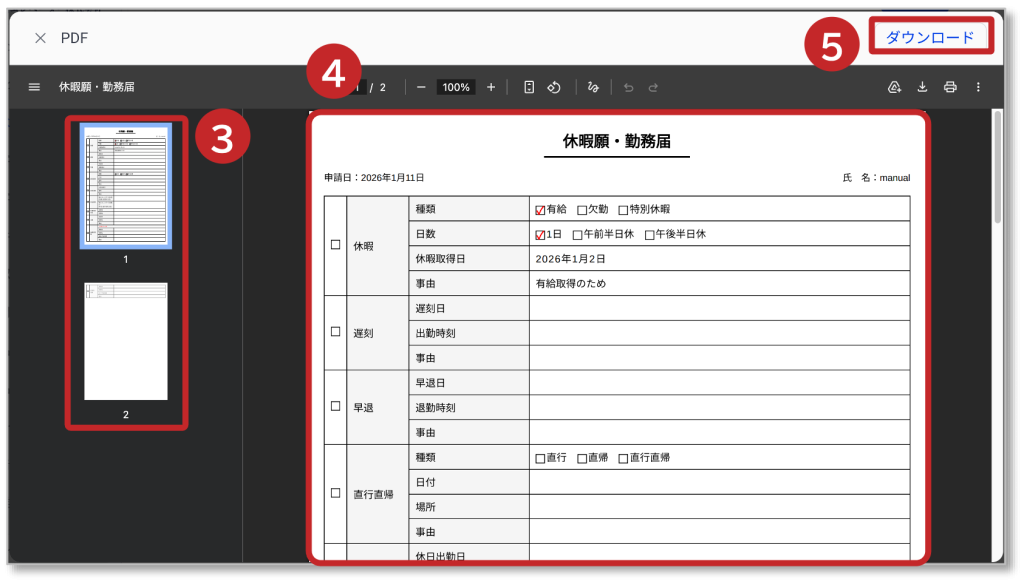Click the zoom in plus icon

(491, 87)
